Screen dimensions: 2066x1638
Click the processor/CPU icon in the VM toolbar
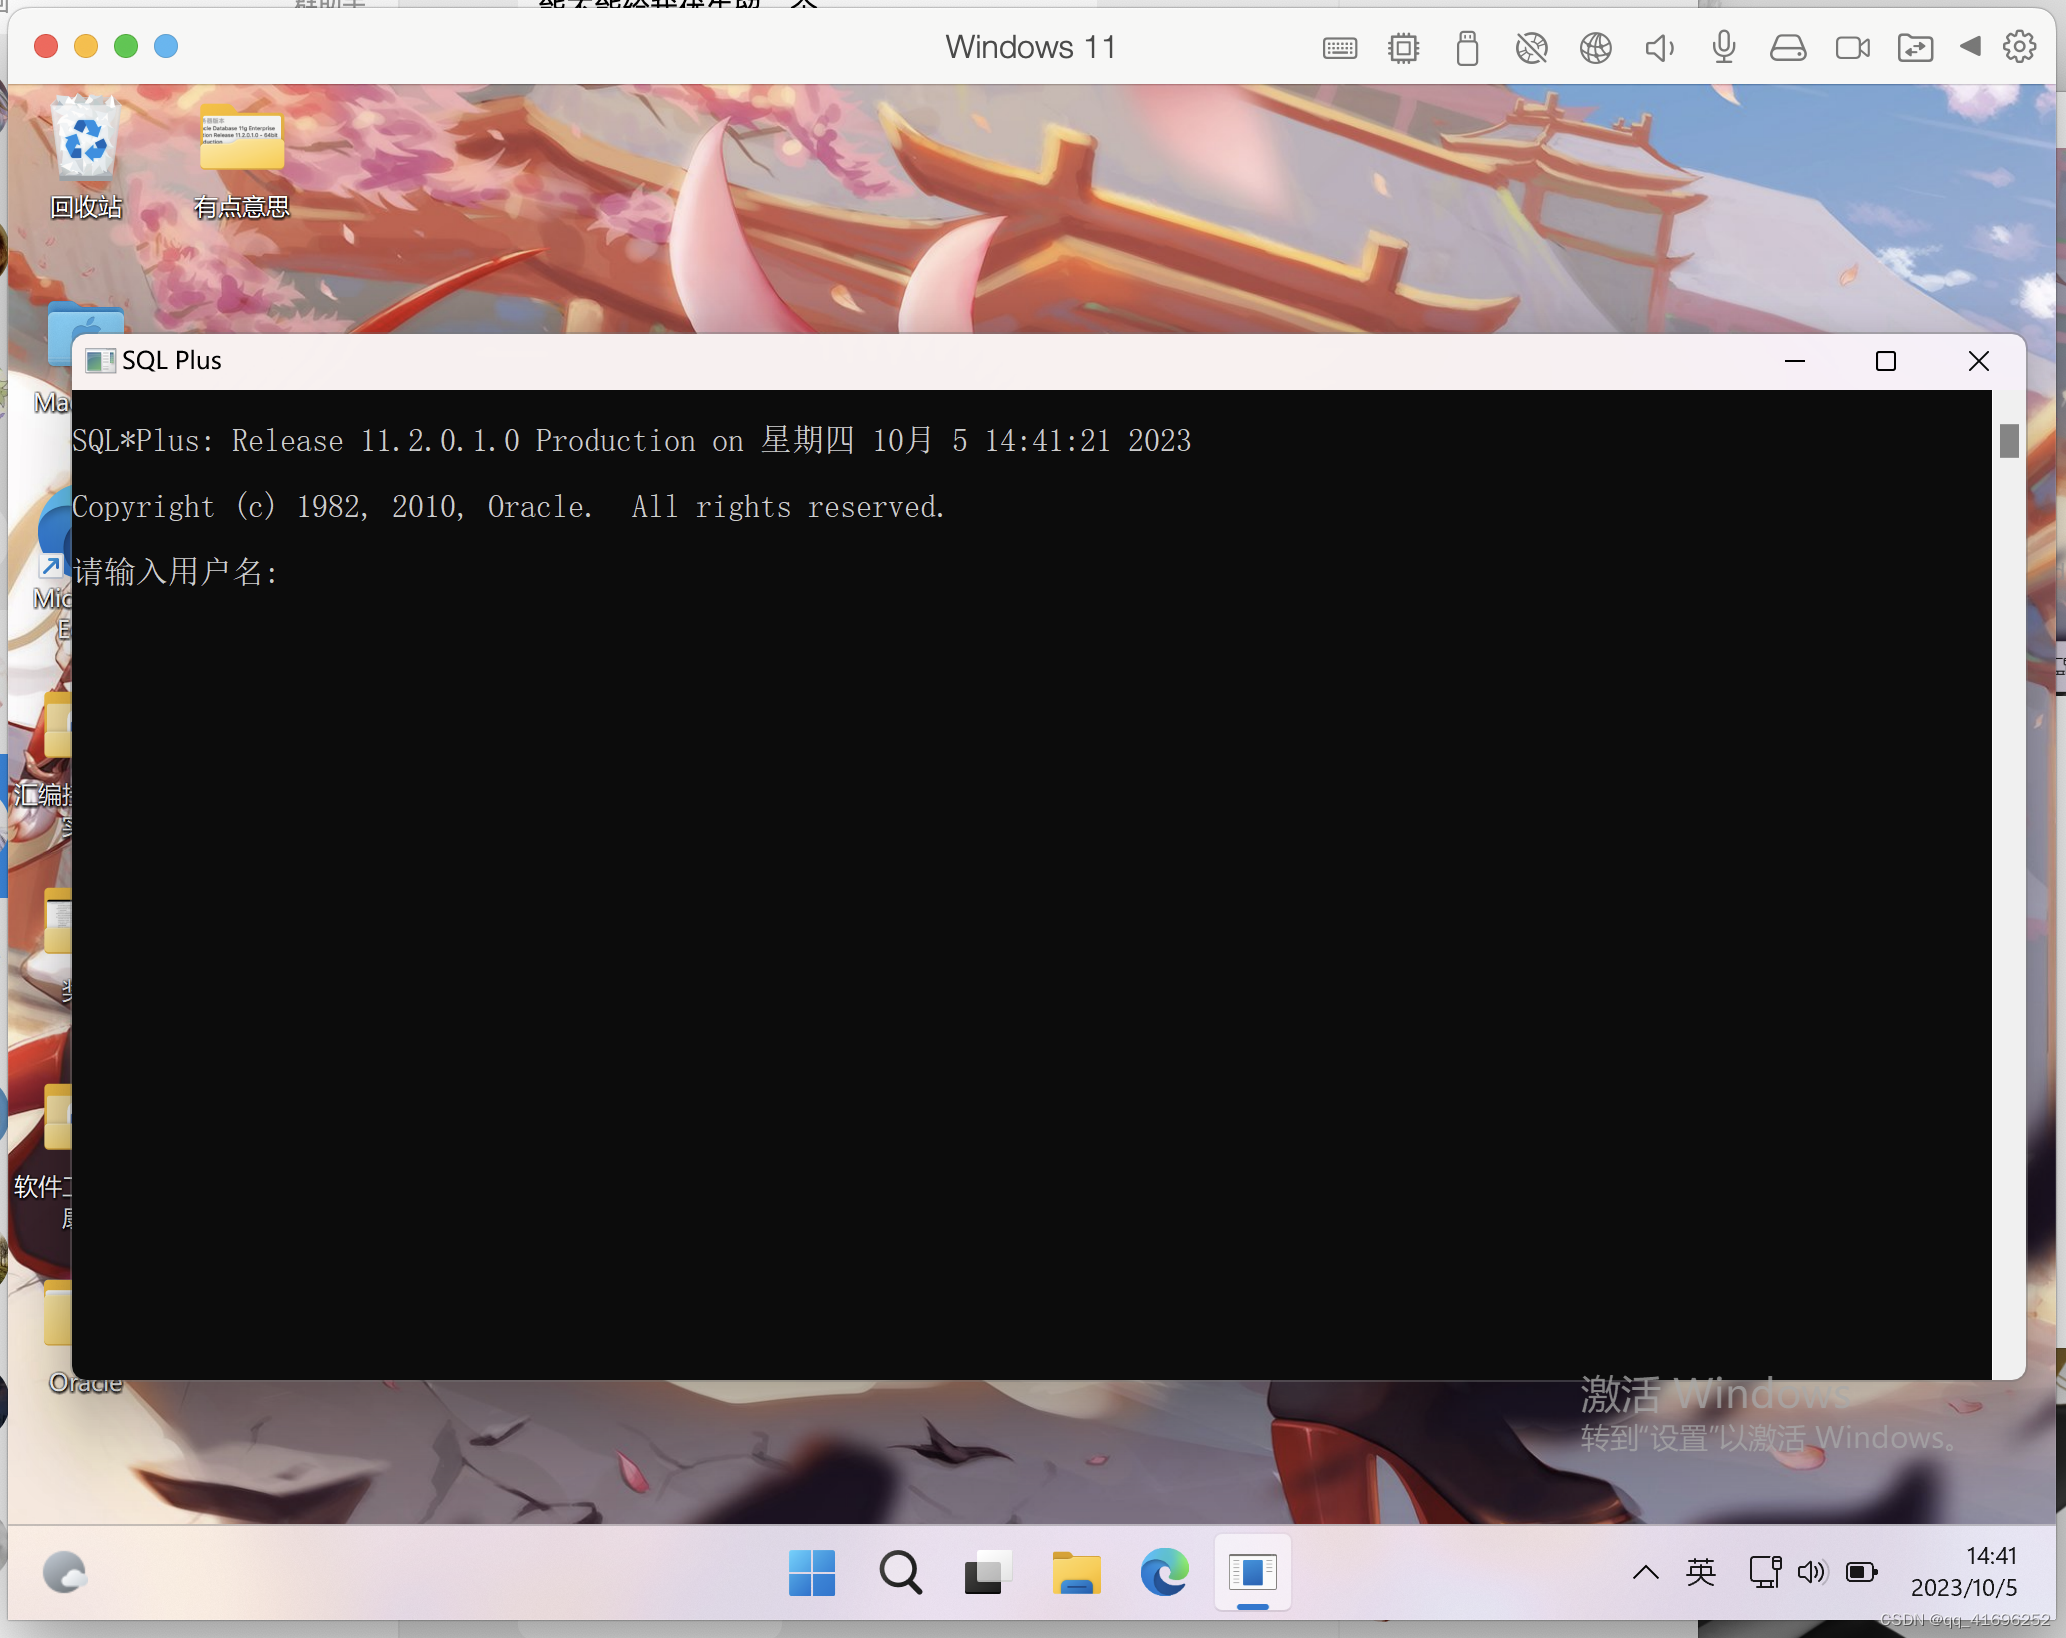pos(1403,46)
